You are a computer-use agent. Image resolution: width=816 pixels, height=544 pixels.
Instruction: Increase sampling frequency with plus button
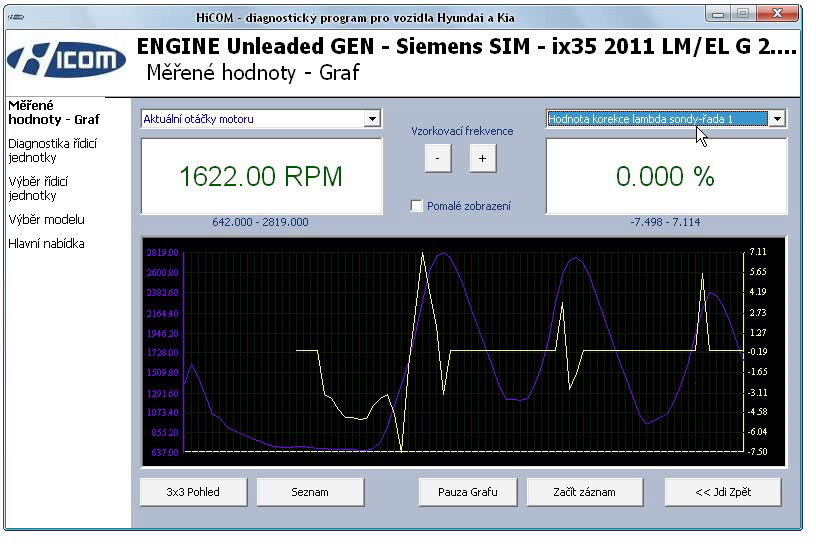[481, 158]
